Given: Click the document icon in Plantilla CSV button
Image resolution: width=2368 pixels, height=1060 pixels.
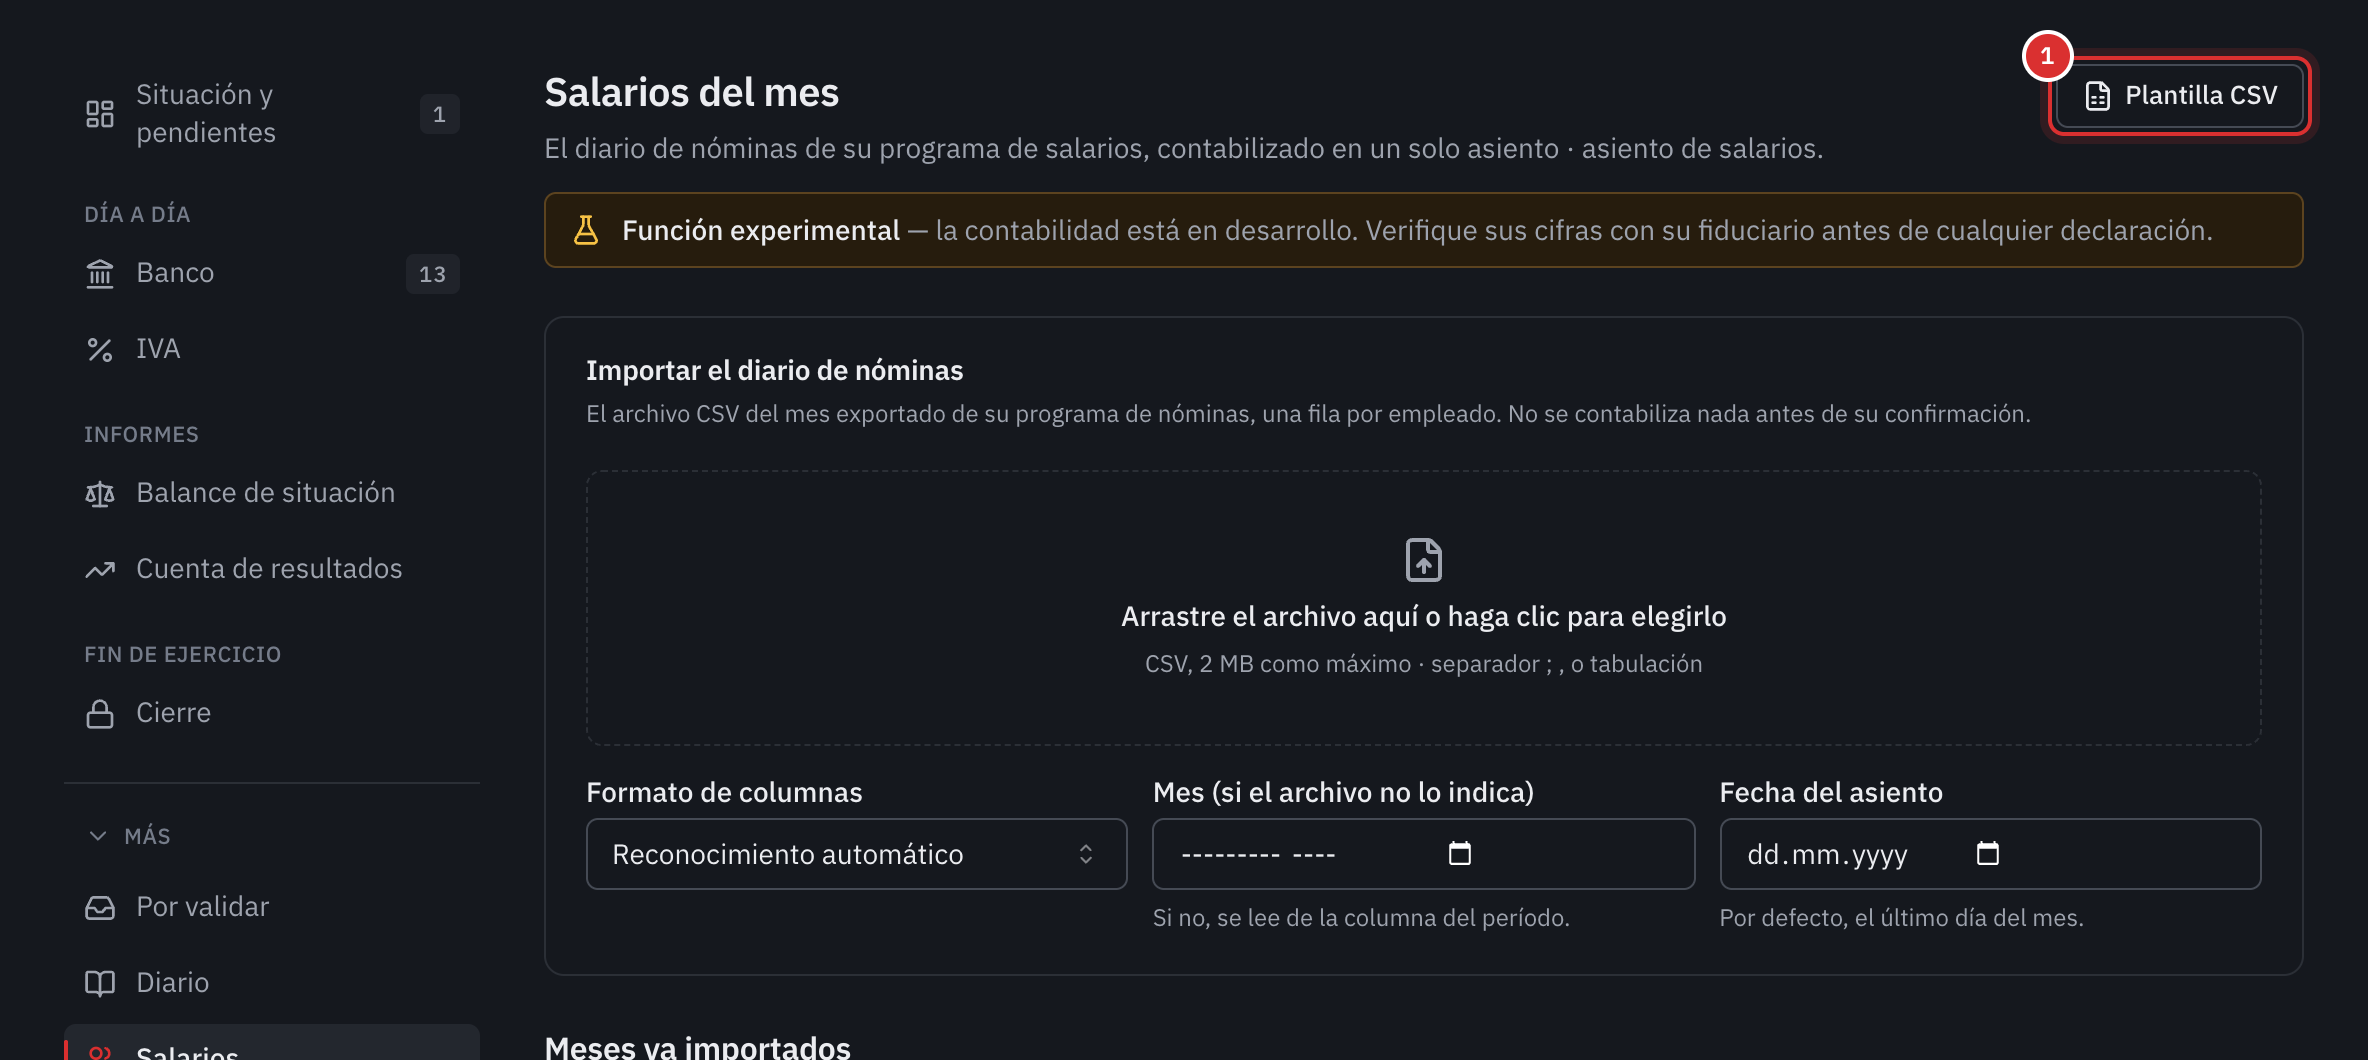Looking at the screenshot, I should point(2098,96).
